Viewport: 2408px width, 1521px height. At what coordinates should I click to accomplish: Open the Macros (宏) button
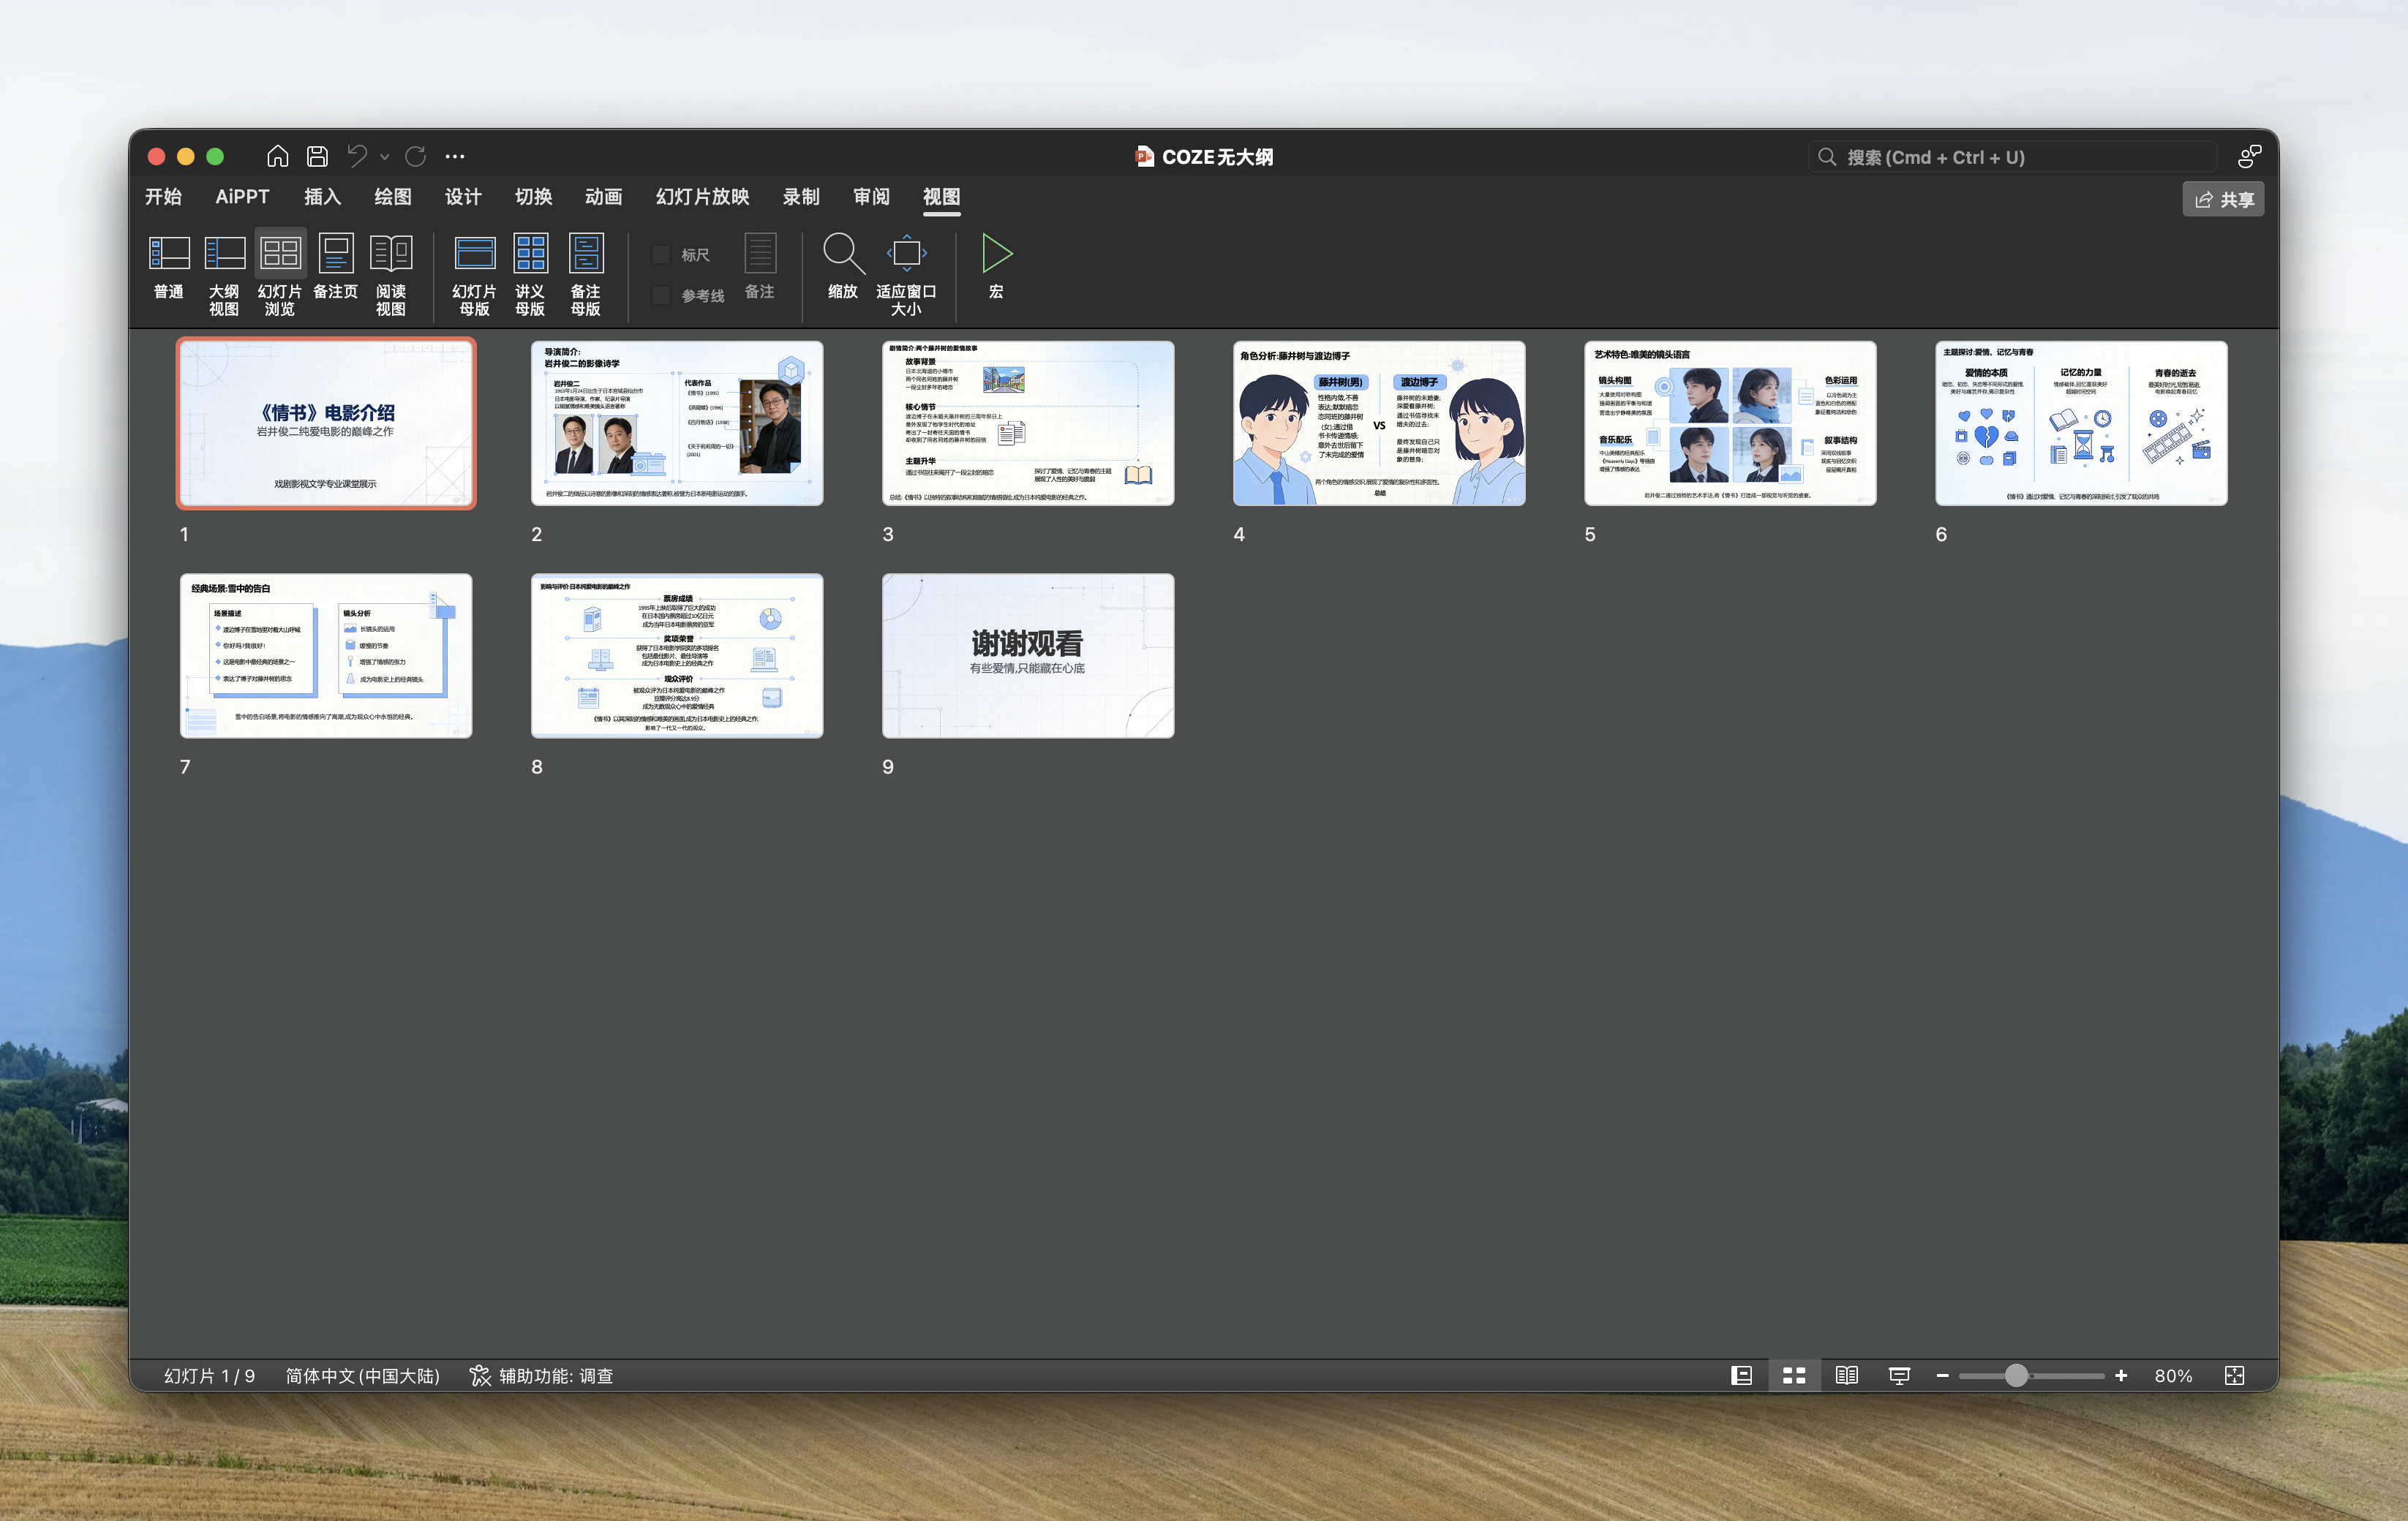996,267
